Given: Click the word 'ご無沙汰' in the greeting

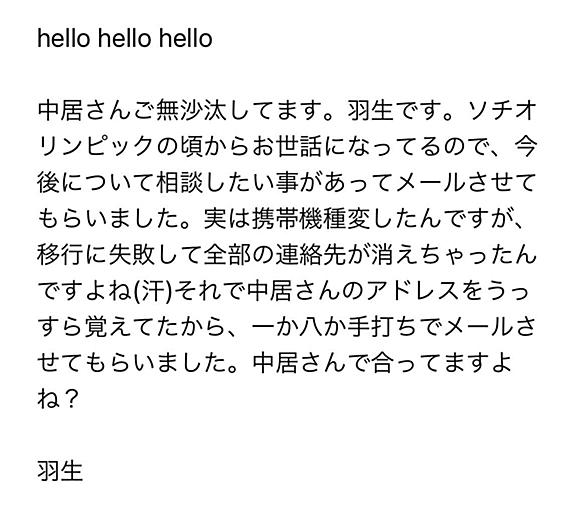Looking at the screenshot, I should [181, 111].
